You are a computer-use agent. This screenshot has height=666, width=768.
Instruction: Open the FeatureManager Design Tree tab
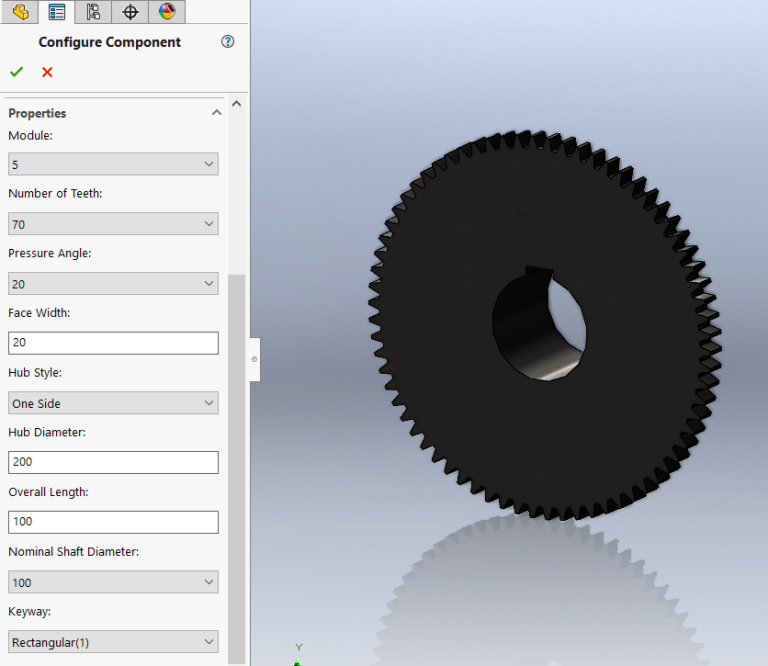[20, 12]
